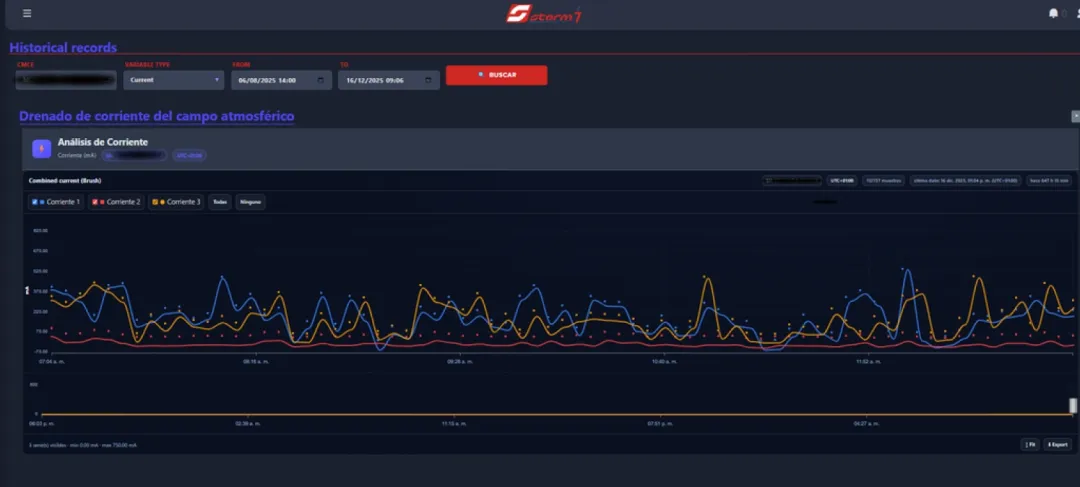
Task: Click the From date field
Action: coord(282,80)
